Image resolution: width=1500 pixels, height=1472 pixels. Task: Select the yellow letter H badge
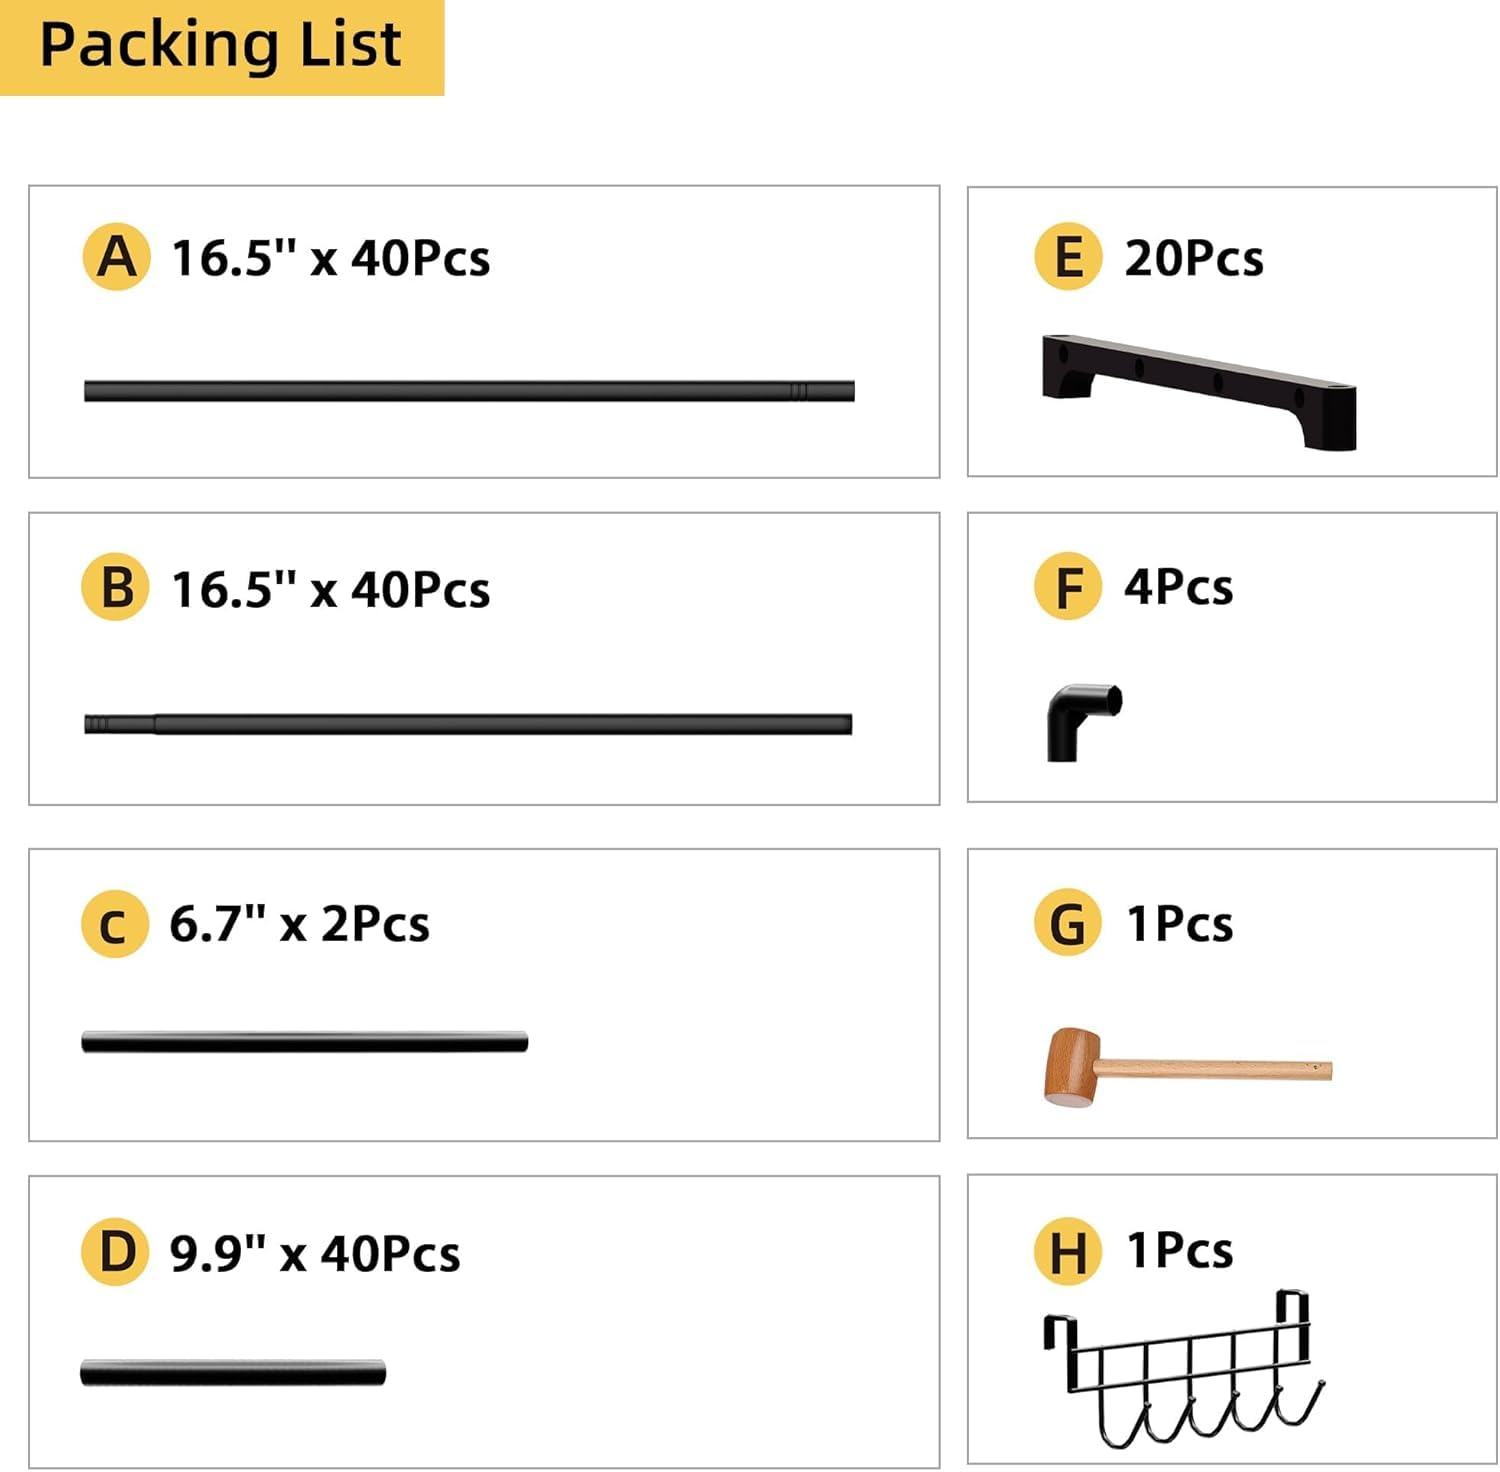tap(1068, 1251)
